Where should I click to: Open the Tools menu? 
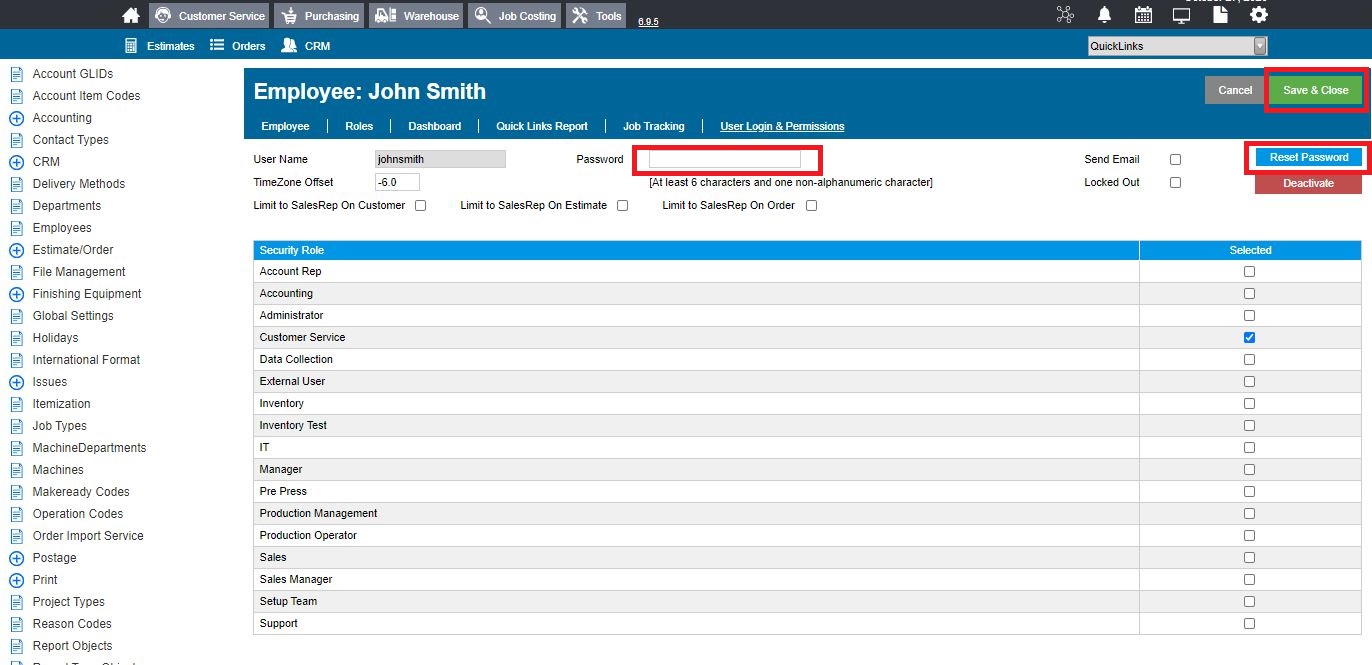pos(597,16)
